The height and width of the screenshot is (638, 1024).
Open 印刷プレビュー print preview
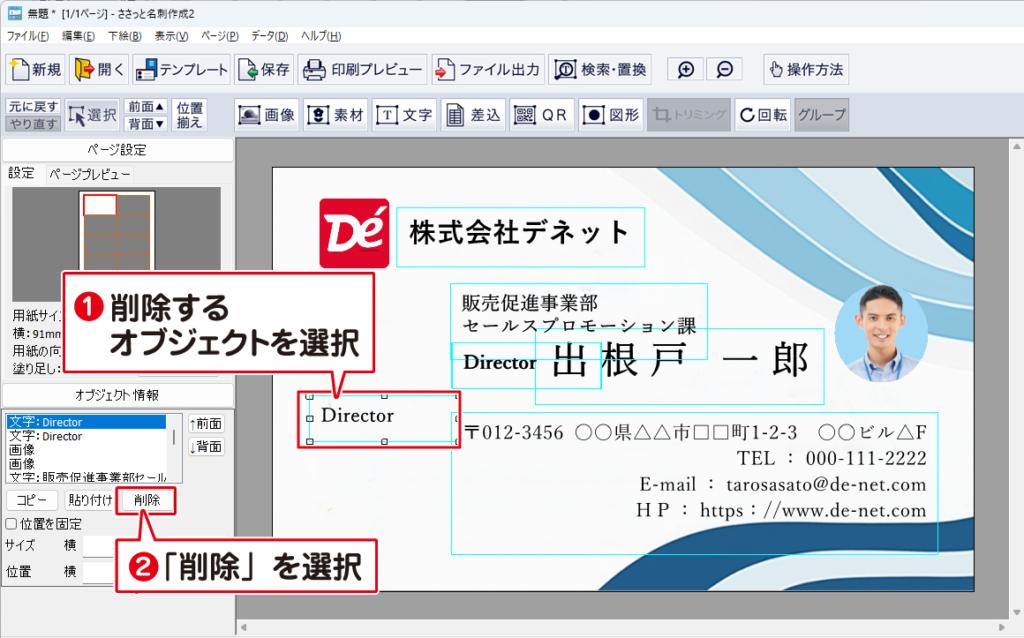click(x=362, y=69)
